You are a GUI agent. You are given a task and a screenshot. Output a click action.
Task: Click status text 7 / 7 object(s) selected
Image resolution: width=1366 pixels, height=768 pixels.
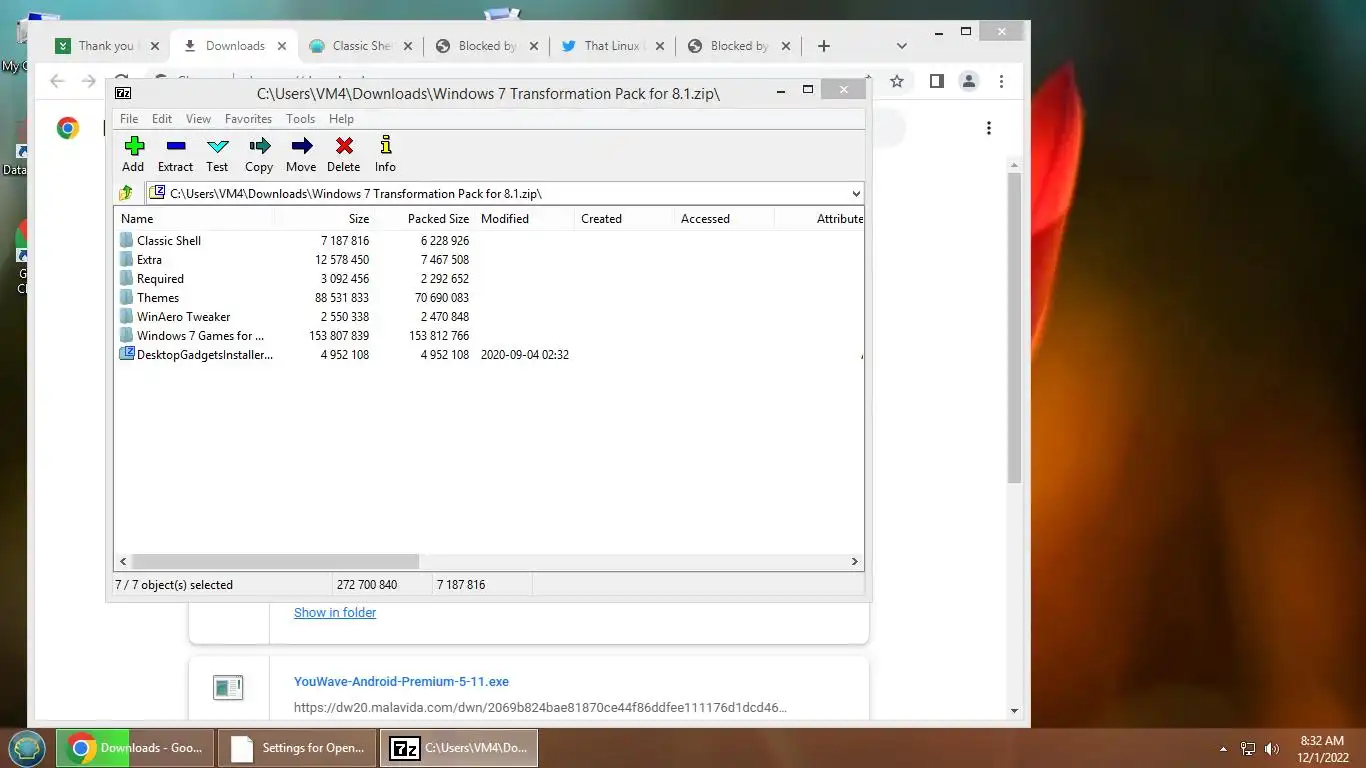click(x=174, y=584)
